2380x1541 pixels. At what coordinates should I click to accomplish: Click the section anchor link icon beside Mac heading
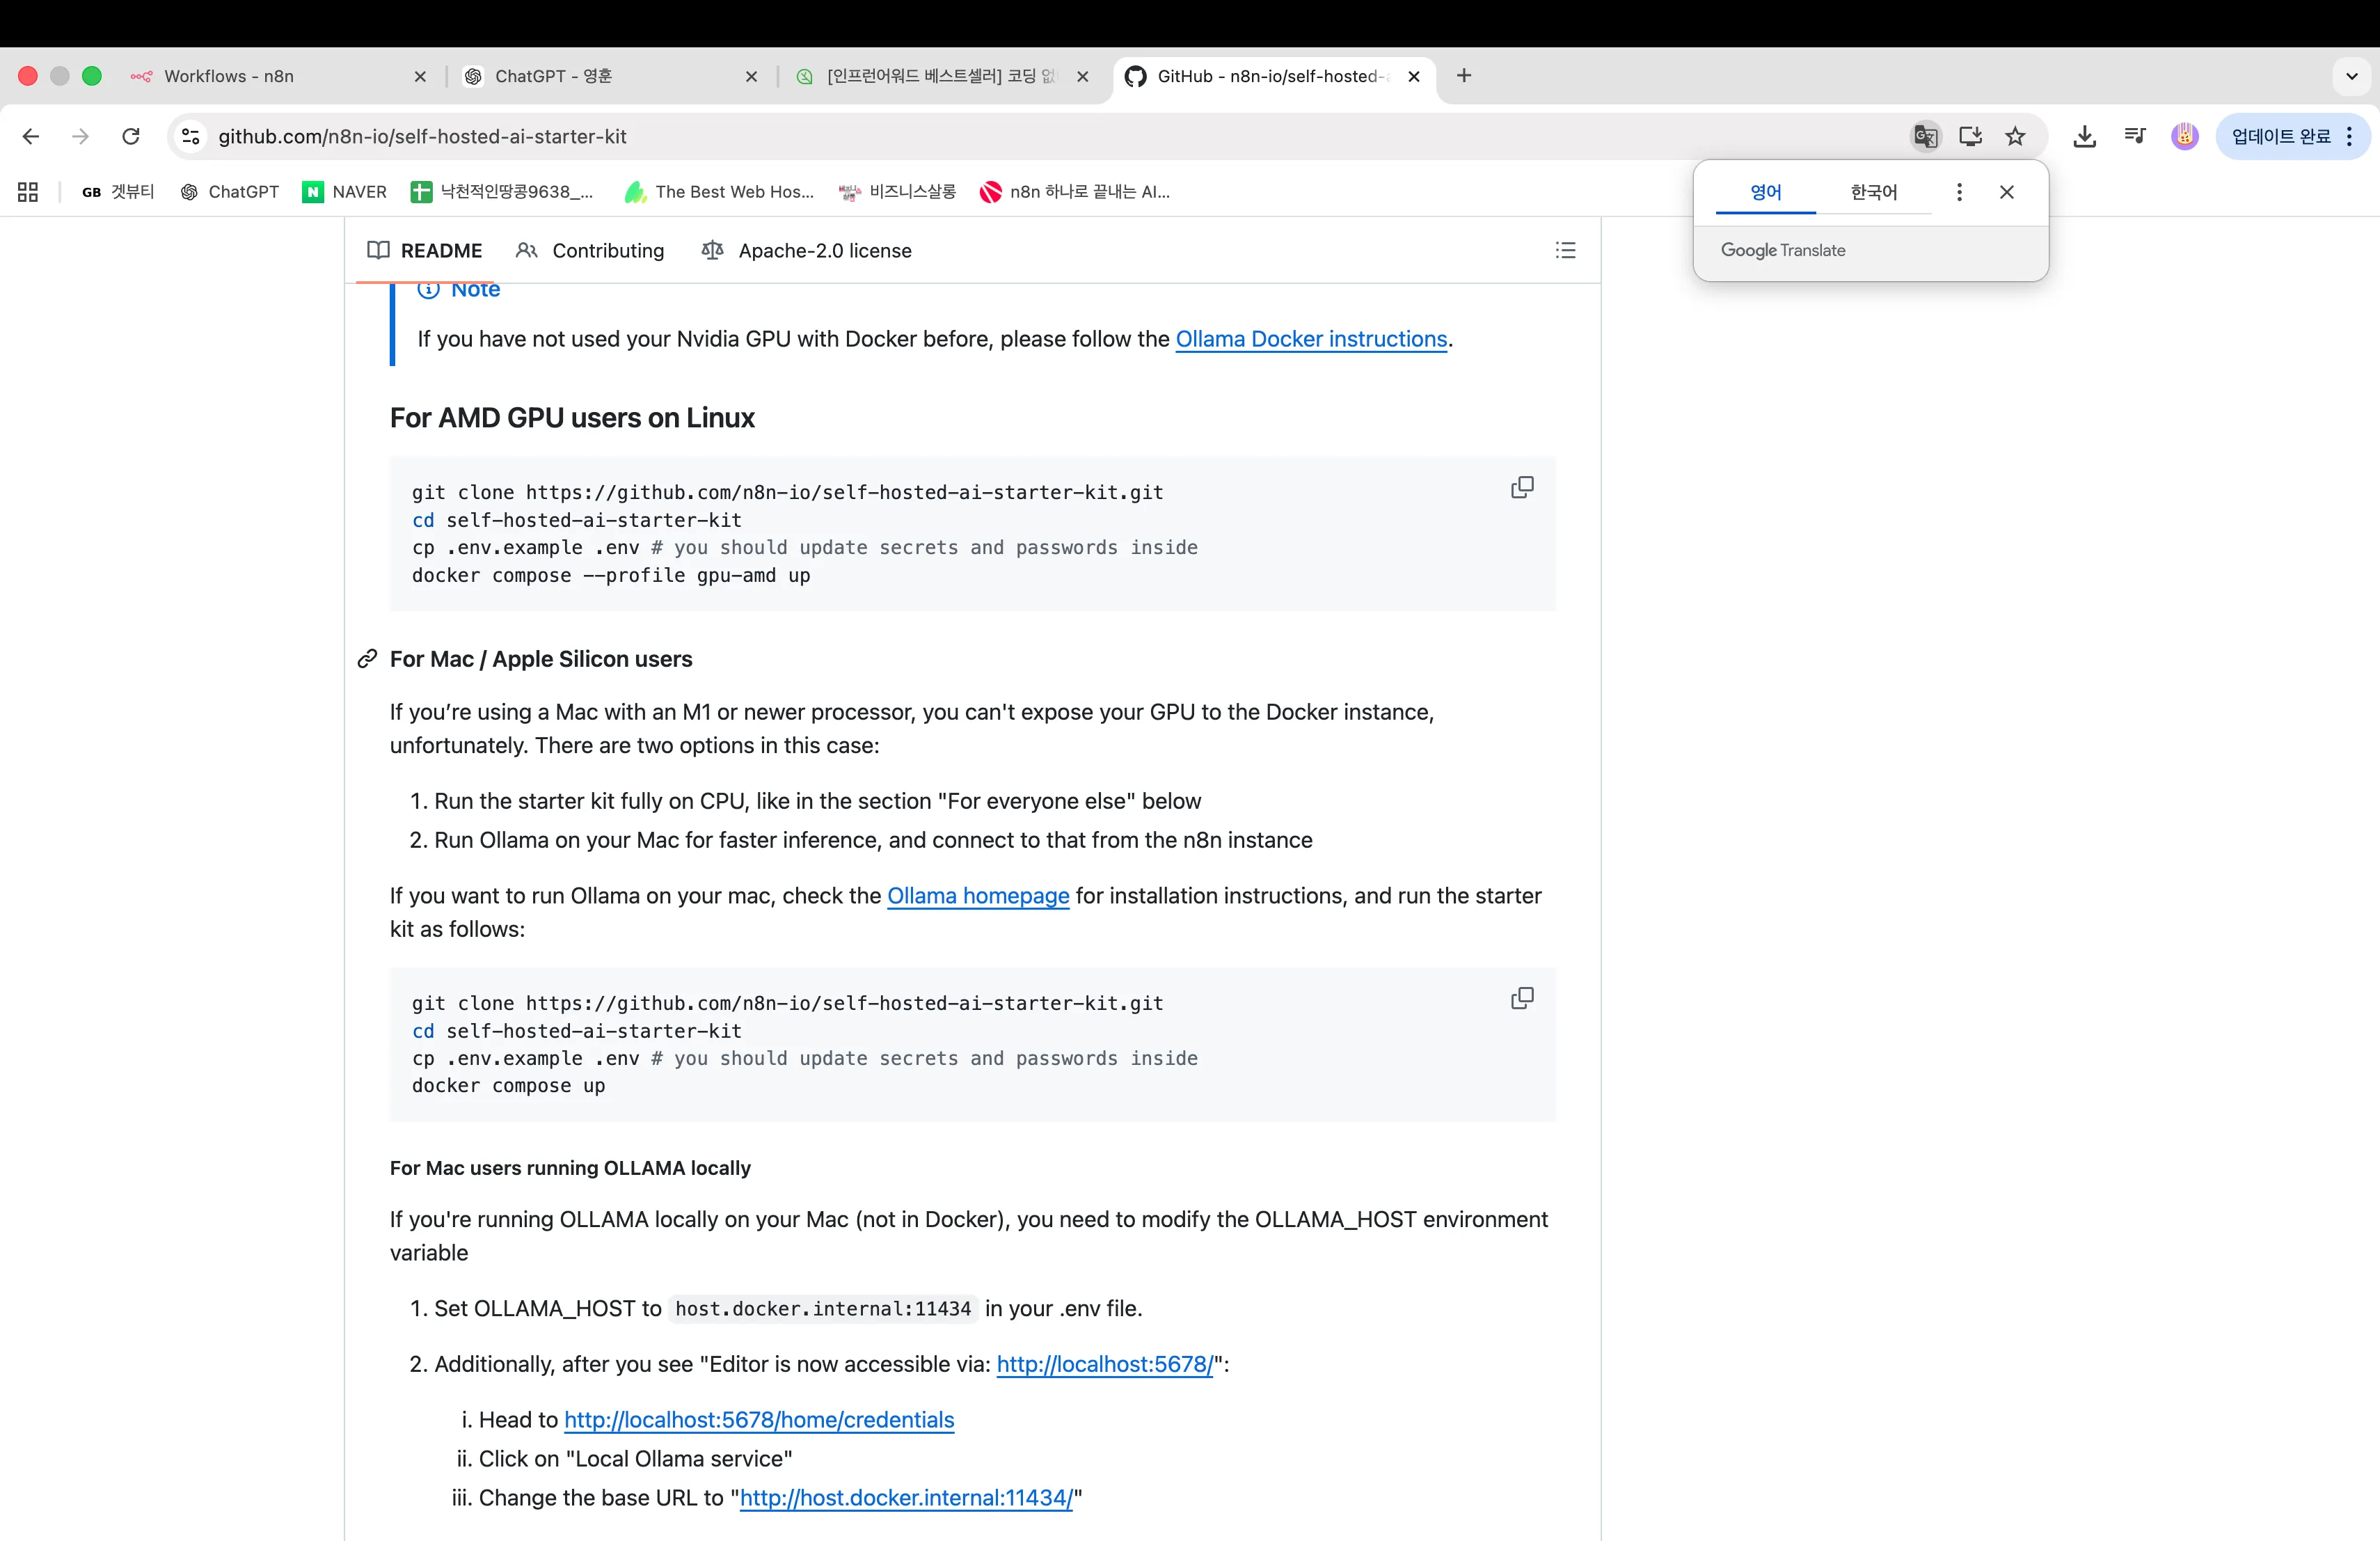pos(367,658)
